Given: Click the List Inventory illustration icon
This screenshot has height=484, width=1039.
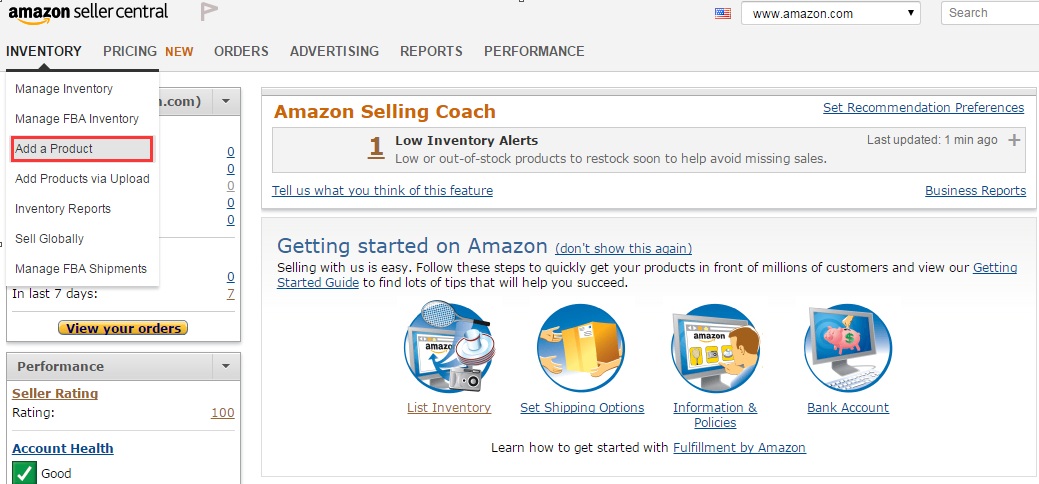Looking at the screenshot, I should tap(448, 348).
